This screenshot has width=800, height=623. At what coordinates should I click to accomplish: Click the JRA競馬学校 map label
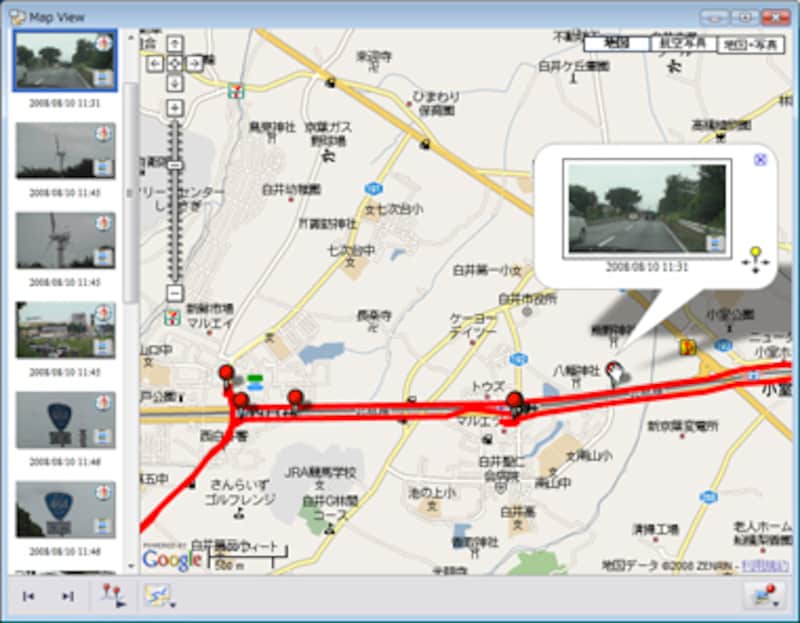[x=320, y=472]
